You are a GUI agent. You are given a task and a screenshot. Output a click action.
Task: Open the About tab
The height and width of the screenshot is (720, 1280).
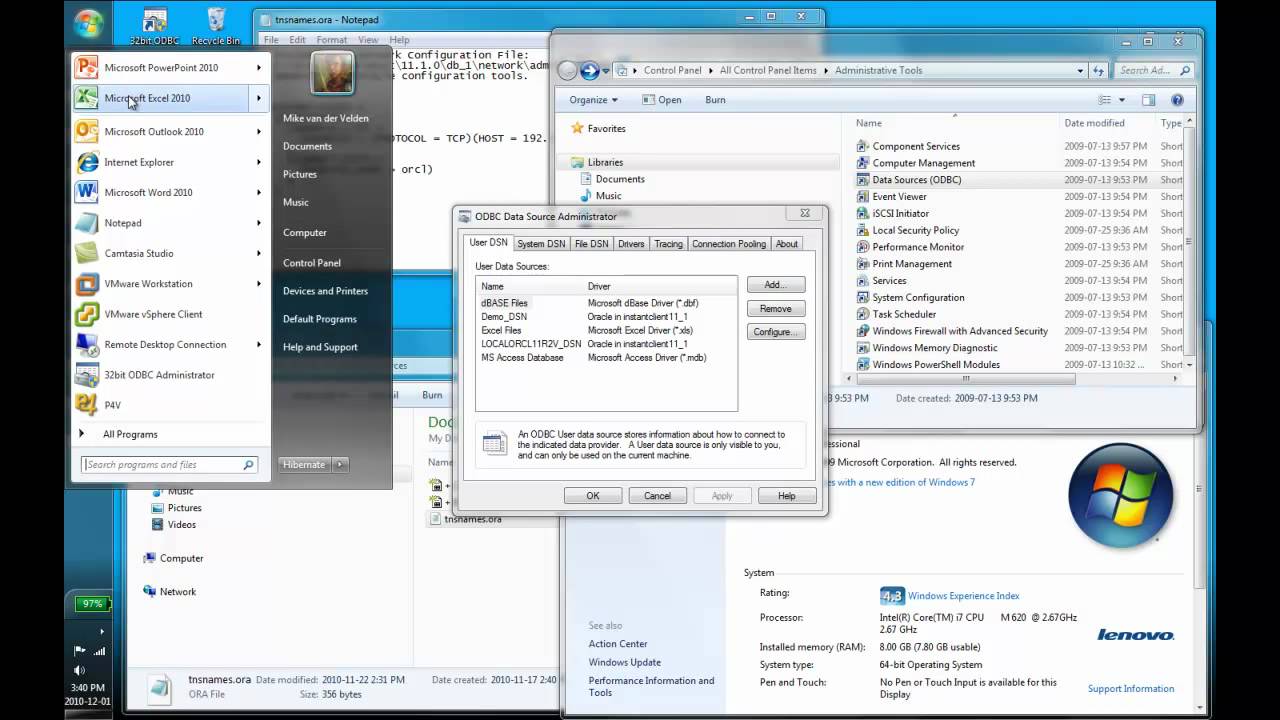coord(787,244)
